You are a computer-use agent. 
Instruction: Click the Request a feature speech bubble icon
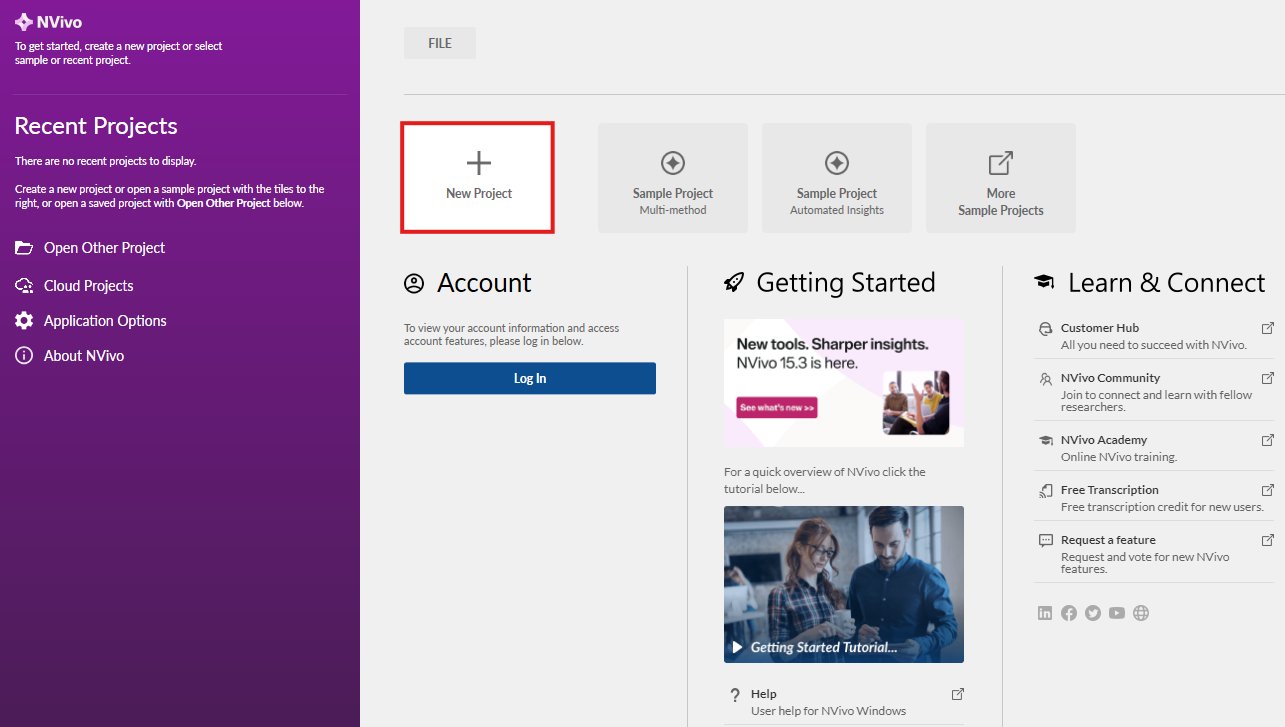(x=1046, y=540)
